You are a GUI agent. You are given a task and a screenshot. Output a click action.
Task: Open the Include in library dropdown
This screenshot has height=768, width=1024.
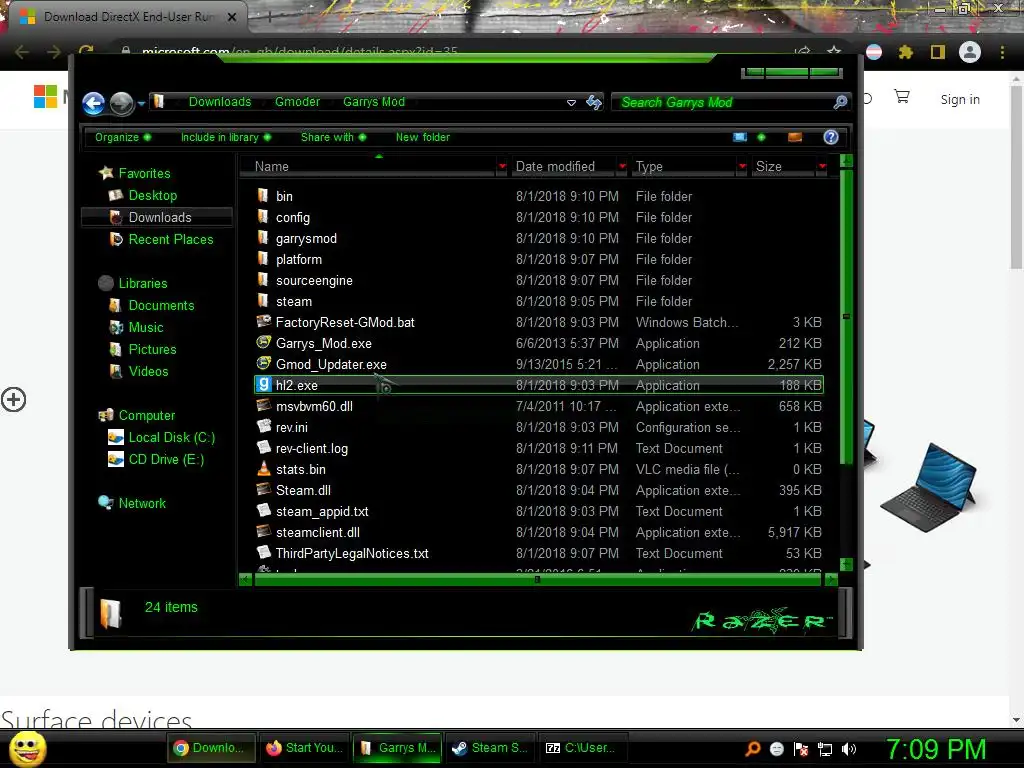pos(226,137)
